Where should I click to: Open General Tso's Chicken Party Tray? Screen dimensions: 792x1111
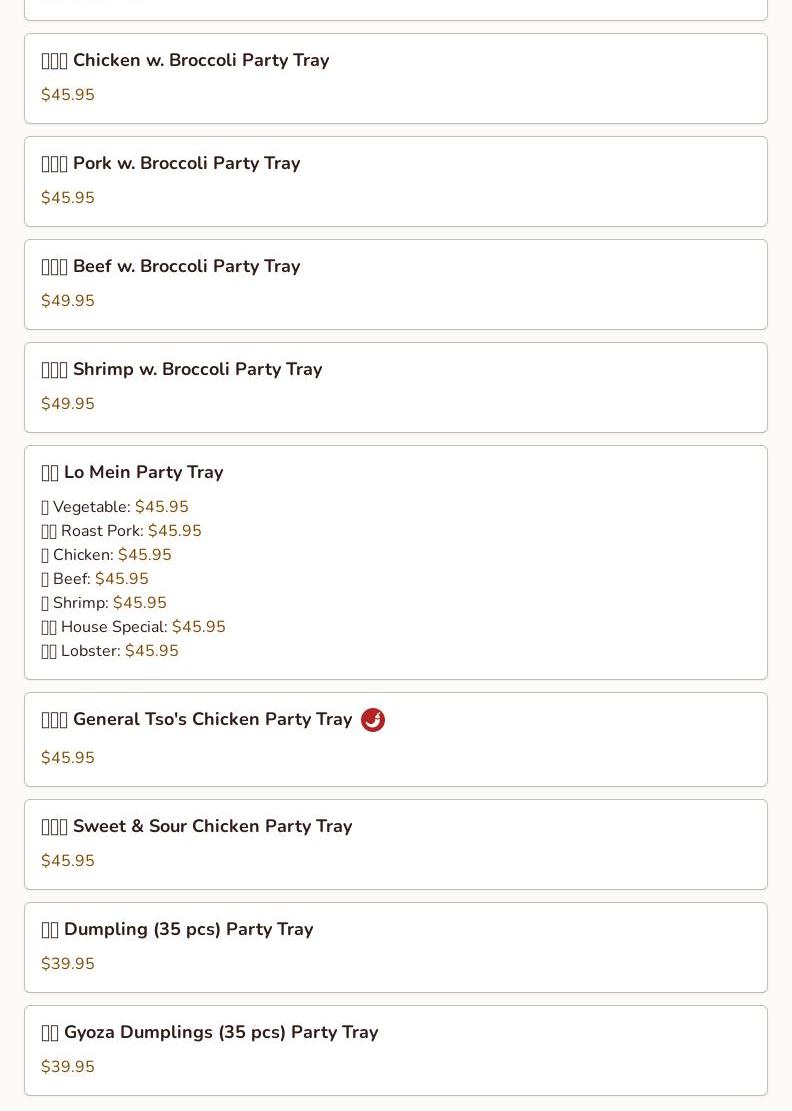(x=212, y=720)
